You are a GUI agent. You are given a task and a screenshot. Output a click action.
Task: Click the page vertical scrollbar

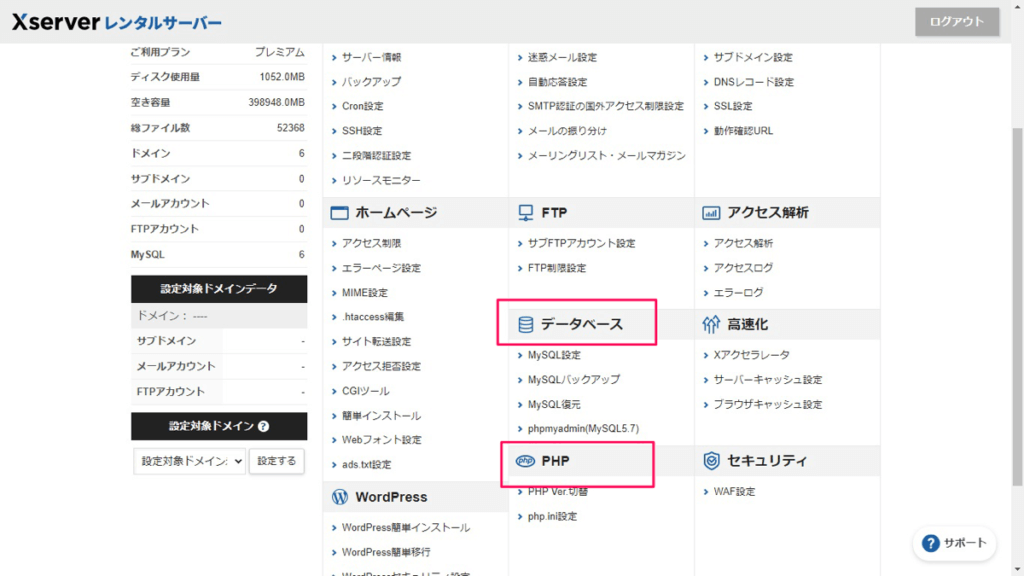click(1017, 307)
